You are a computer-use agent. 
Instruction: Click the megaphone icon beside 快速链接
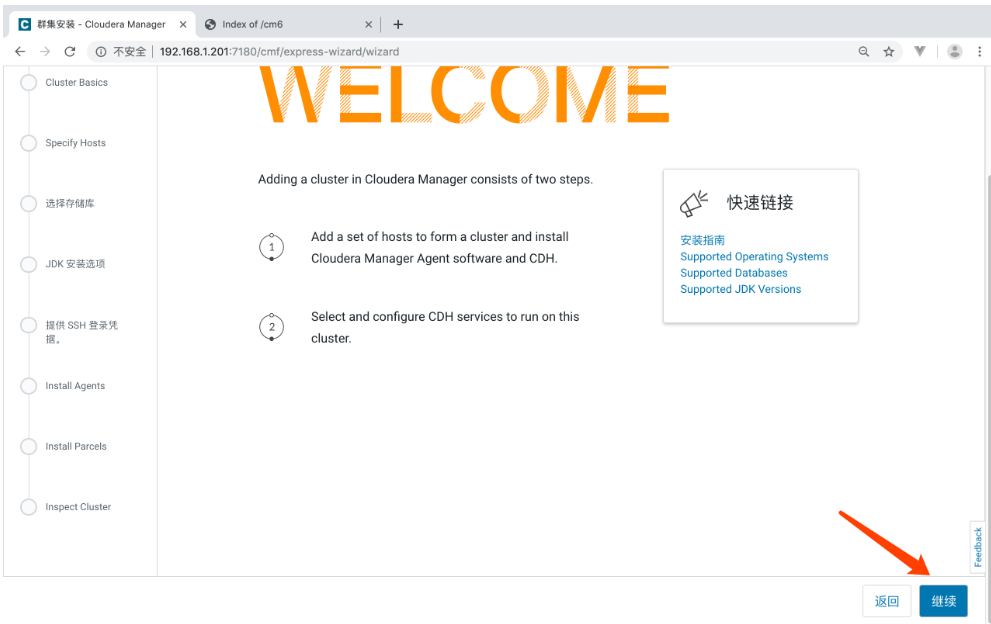(694, 204)
